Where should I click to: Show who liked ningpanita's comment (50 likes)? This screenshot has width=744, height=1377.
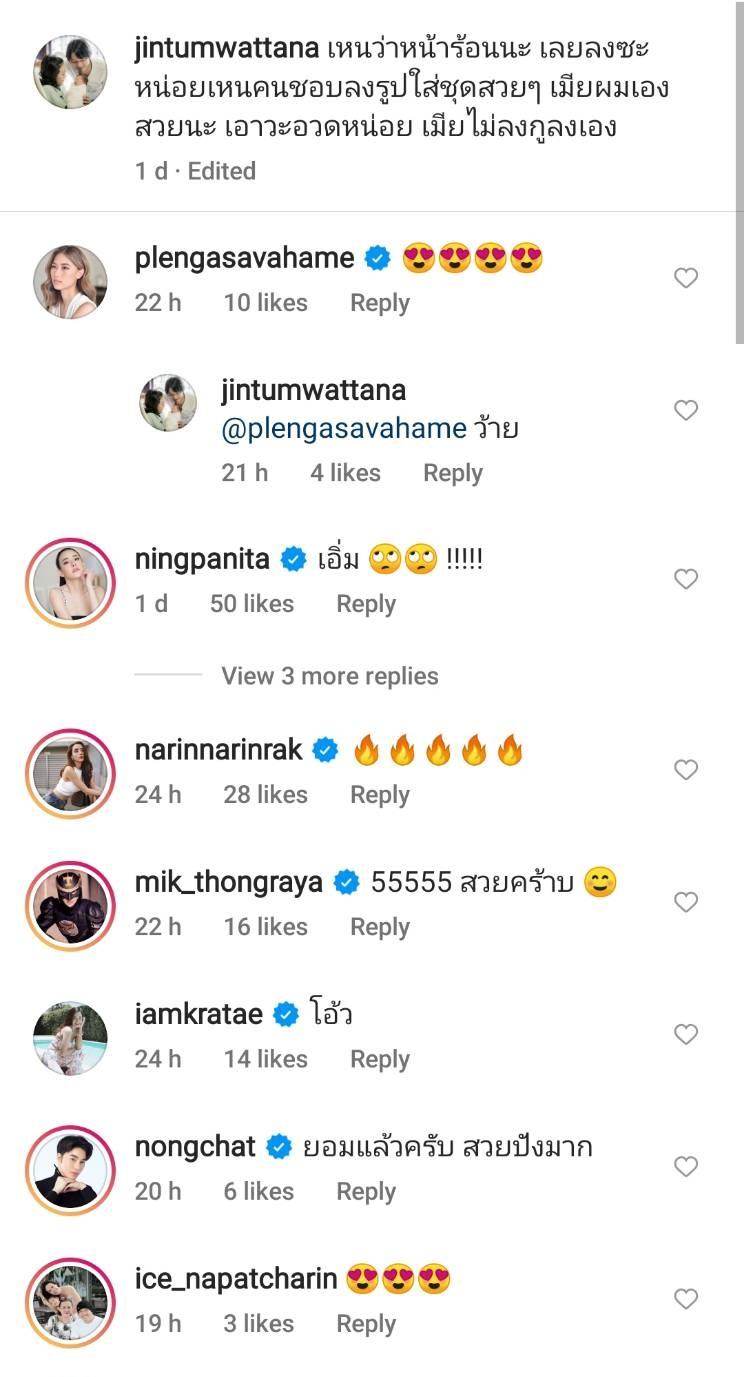coord(251,604)
